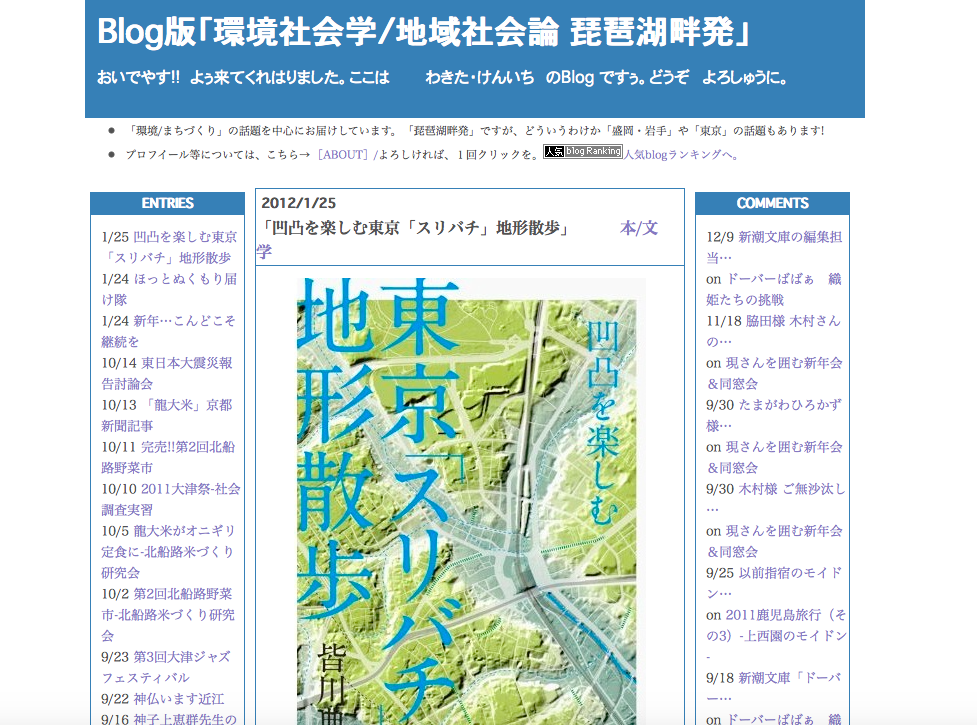Open entry 9/23 第3回大津ジャズフェスティバル
977x725 pixels.
pyautogui.click(x=166, y=667)
